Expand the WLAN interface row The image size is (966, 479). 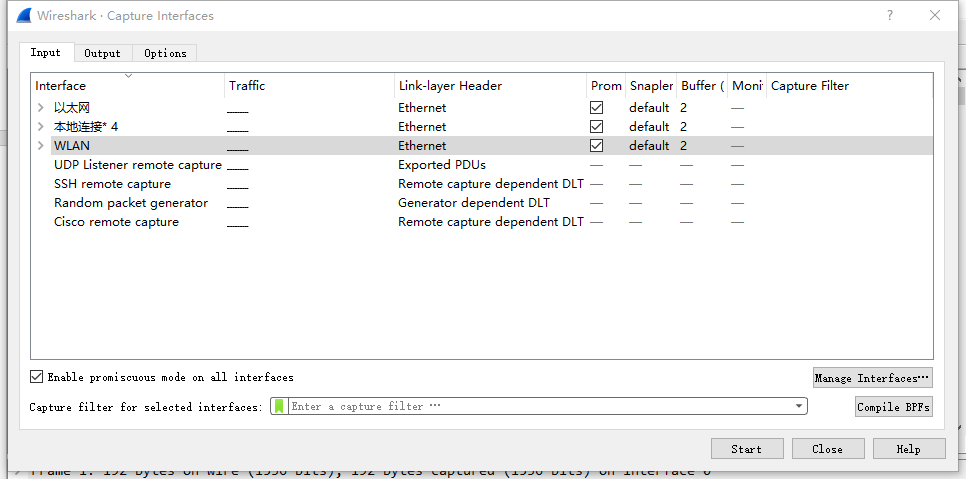tap(41, 146)
